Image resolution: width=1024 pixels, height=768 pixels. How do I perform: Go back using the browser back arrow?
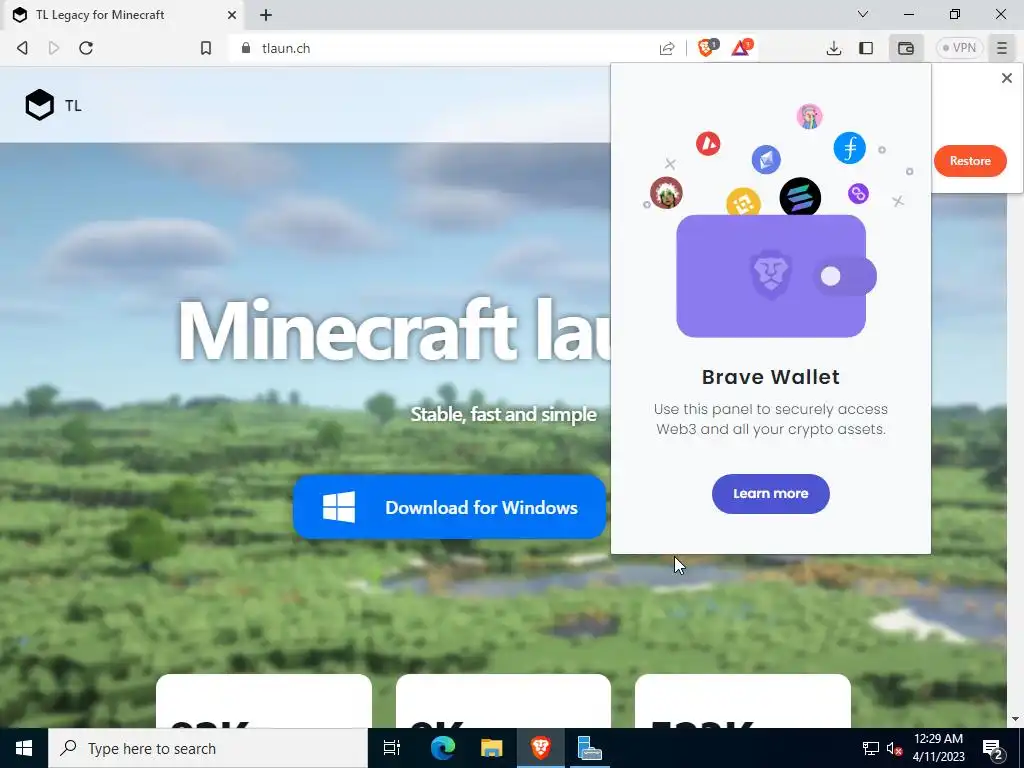22,48
